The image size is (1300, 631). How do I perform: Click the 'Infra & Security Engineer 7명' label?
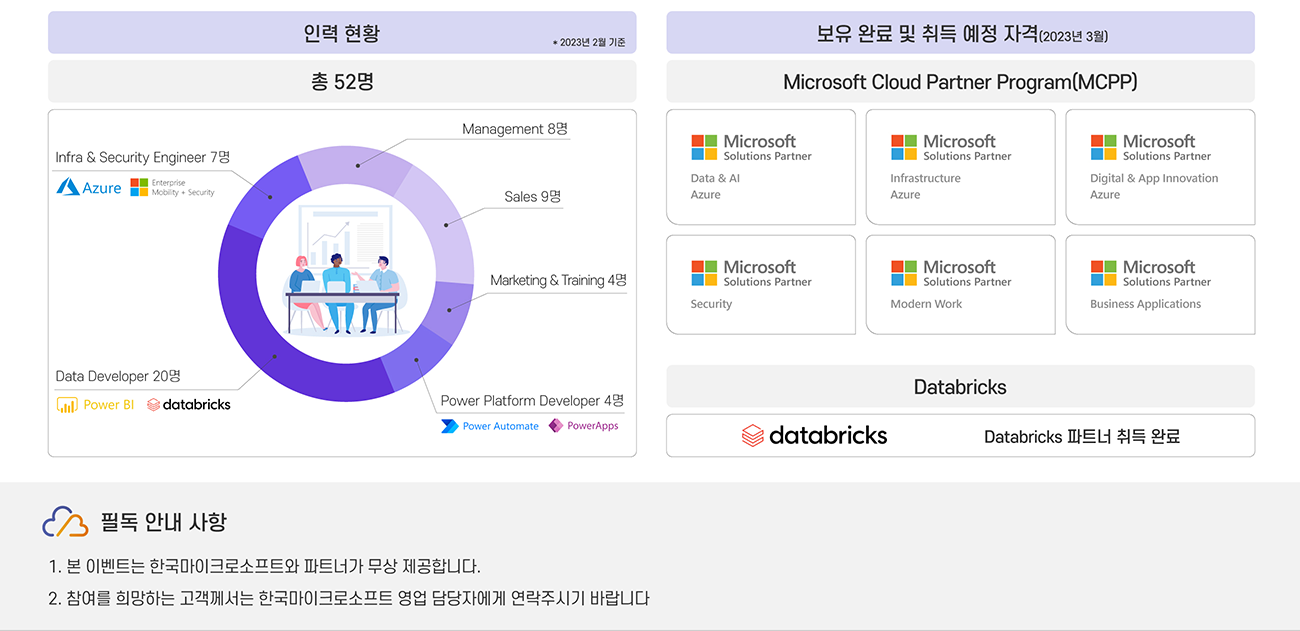point(143,157)
